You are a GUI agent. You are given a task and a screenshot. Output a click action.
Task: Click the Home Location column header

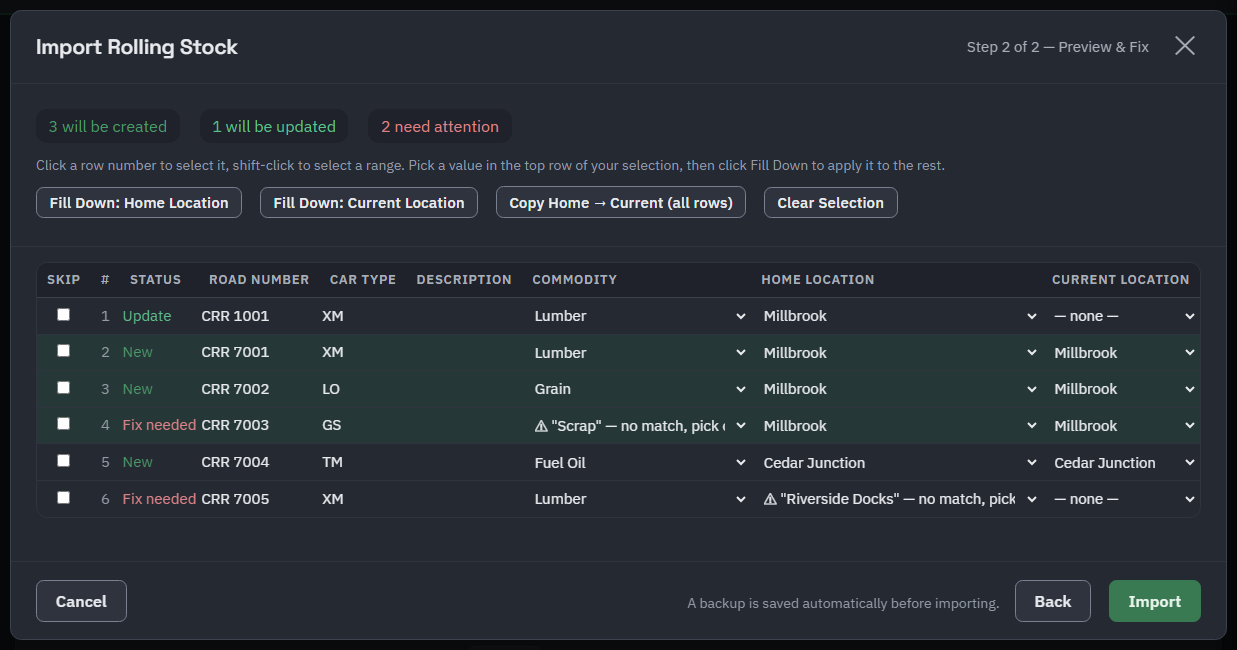tap(818, 280)
